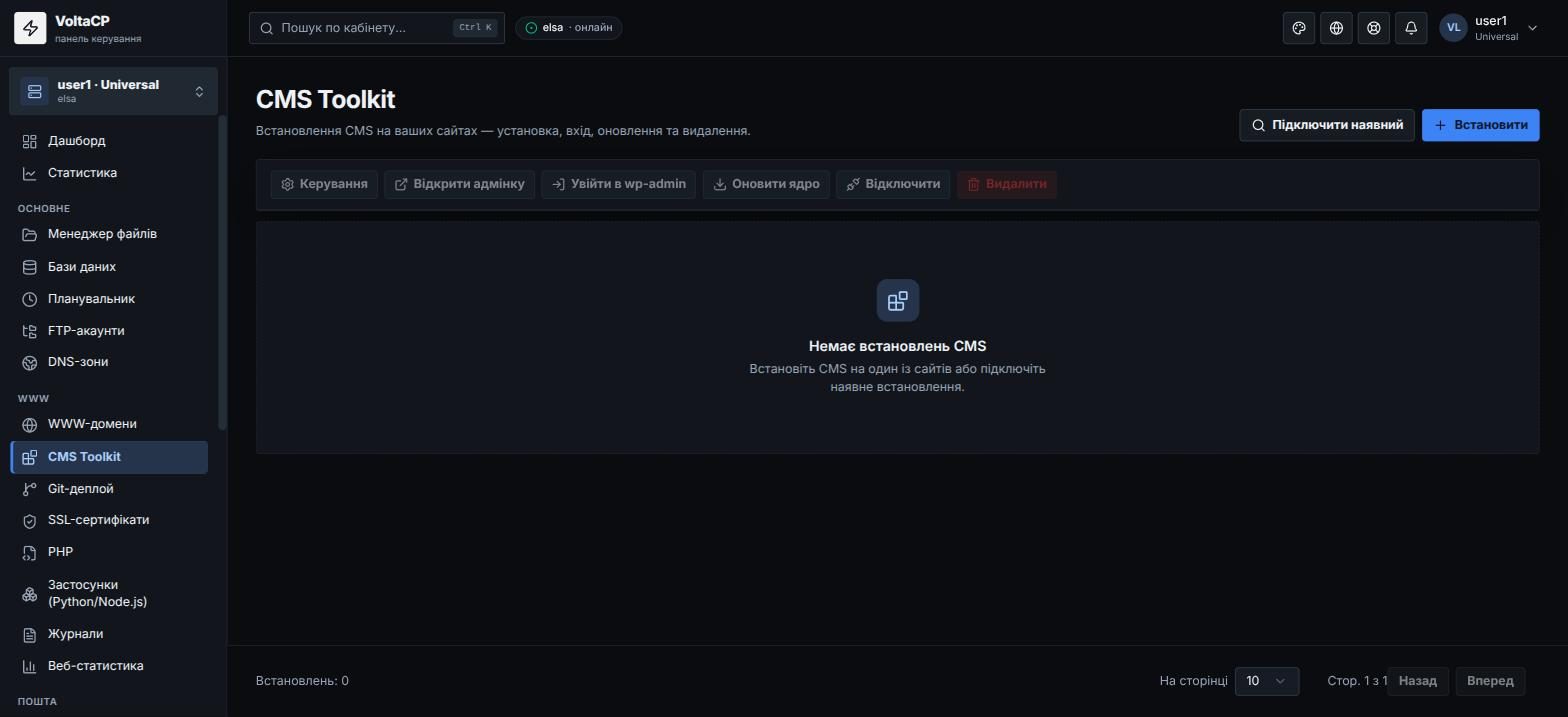1568x717 pixels.
Task: Click Оновити ядро toolbar button
Action: click(x=766, y=184)
